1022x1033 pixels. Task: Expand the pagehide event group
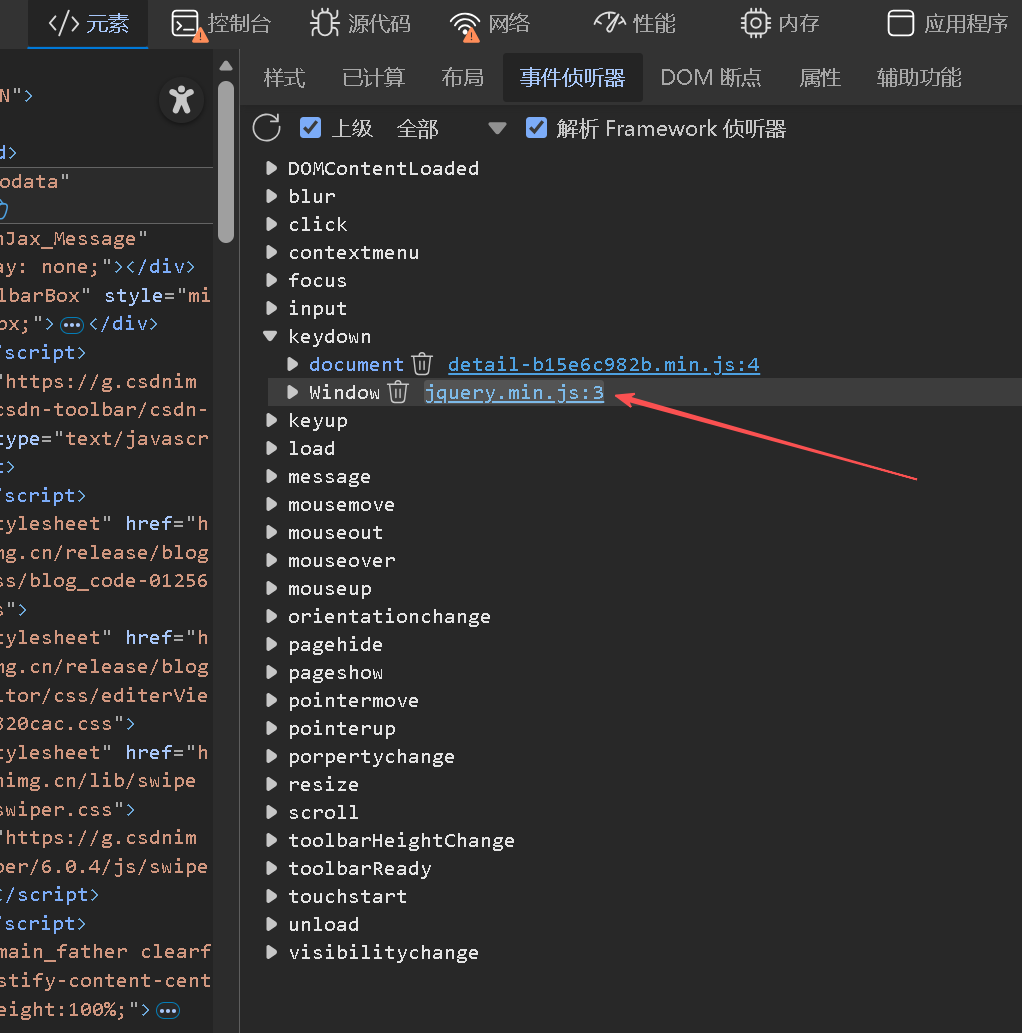tap(271, 644)
